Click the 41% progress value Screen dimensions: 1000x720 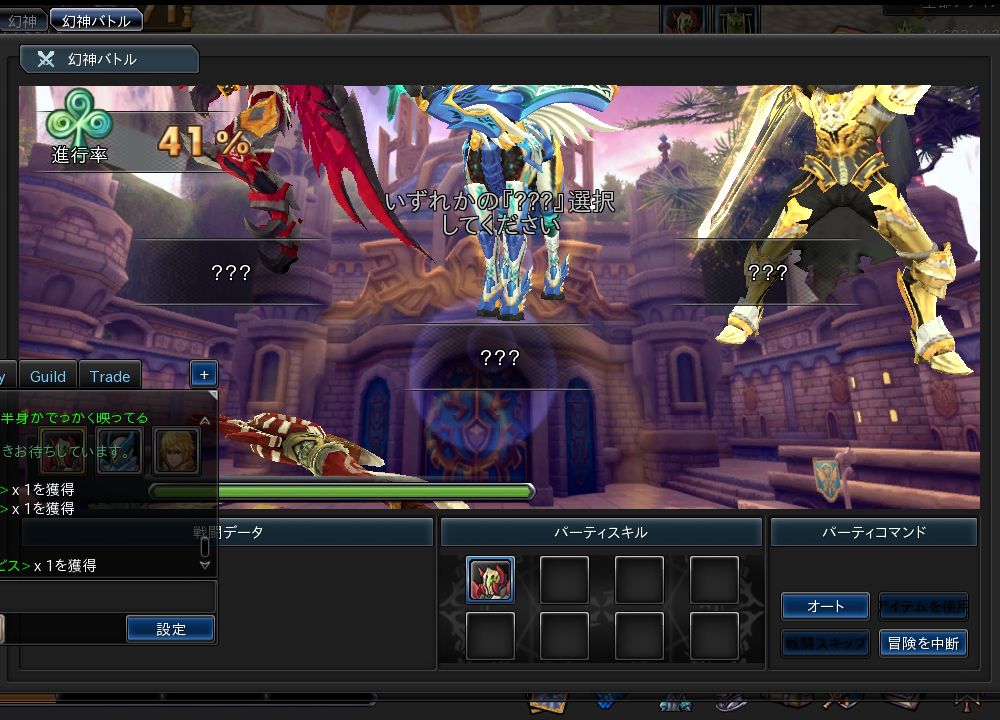point(204,141)
